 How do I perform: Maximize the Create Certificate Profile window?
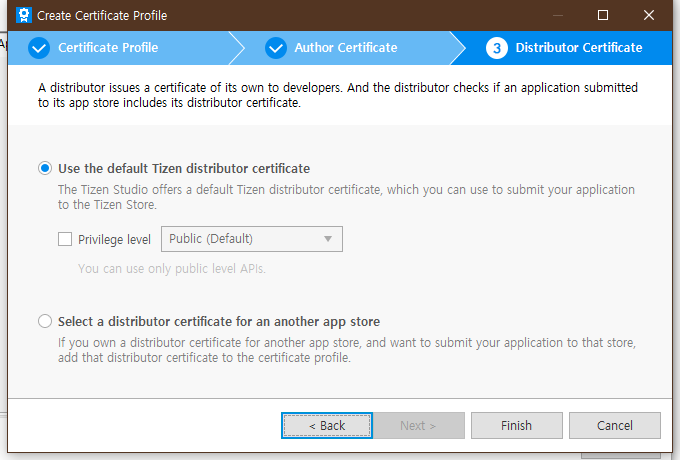click(603, 15)
